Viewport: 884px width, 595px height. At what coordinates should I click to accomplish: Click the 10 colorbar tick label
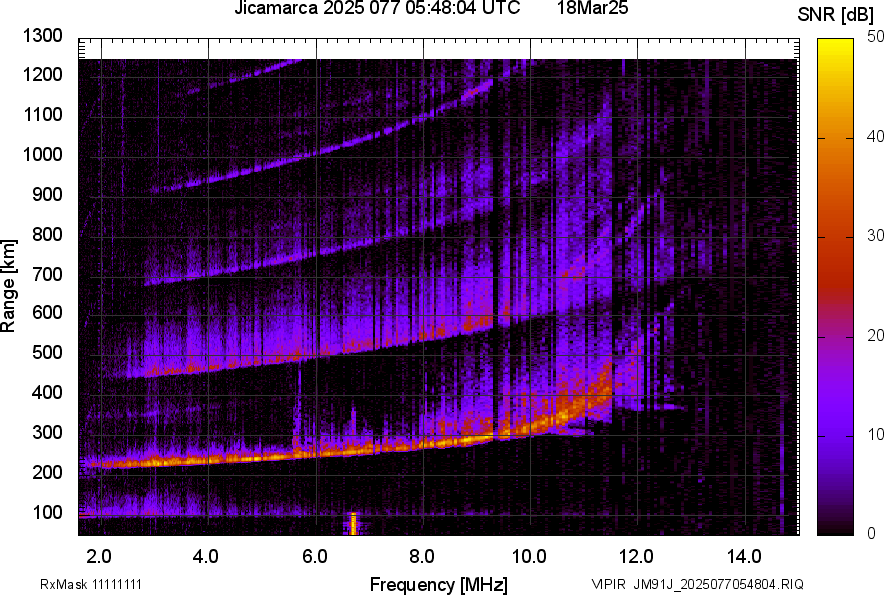(876, 434)
